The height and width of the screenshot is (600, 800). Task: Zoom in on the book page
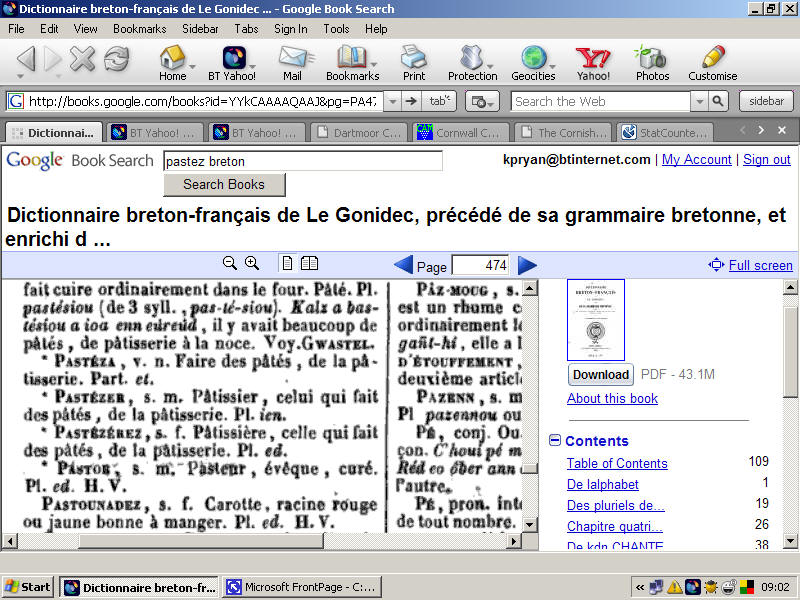(252, 263)
